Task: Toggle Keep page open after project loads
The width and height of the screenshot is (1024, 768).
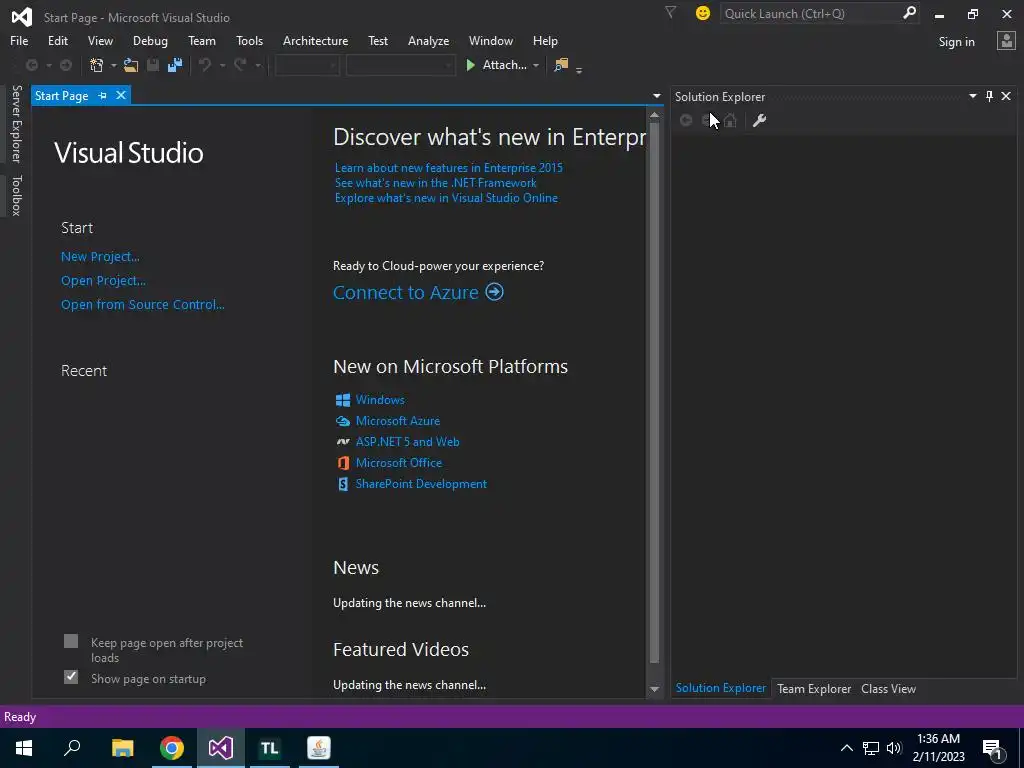Action: coord(71,641)
